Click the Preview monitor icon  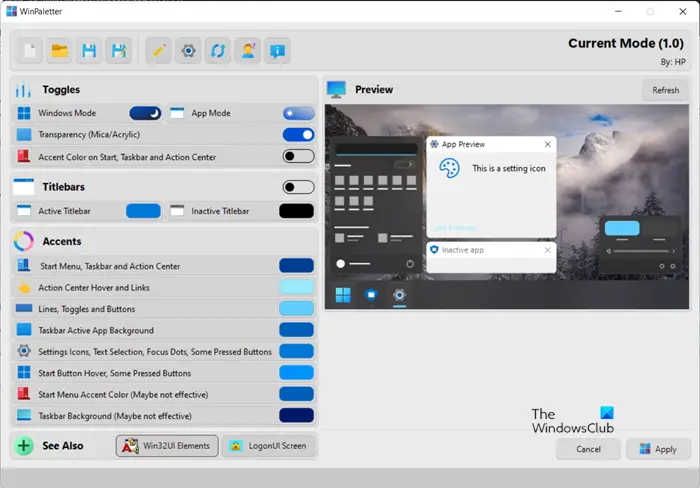point(336,89)
